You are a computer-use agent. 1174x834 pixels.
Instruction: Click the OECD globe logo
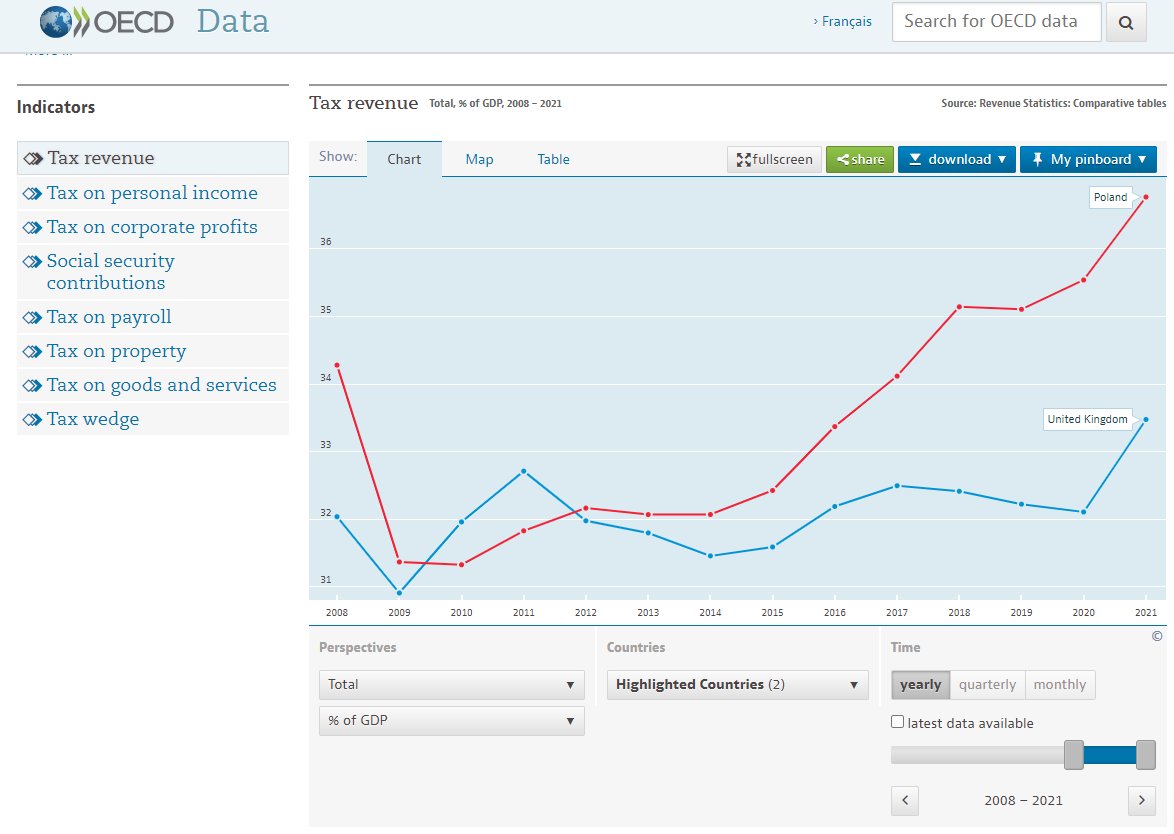(56, 22)
